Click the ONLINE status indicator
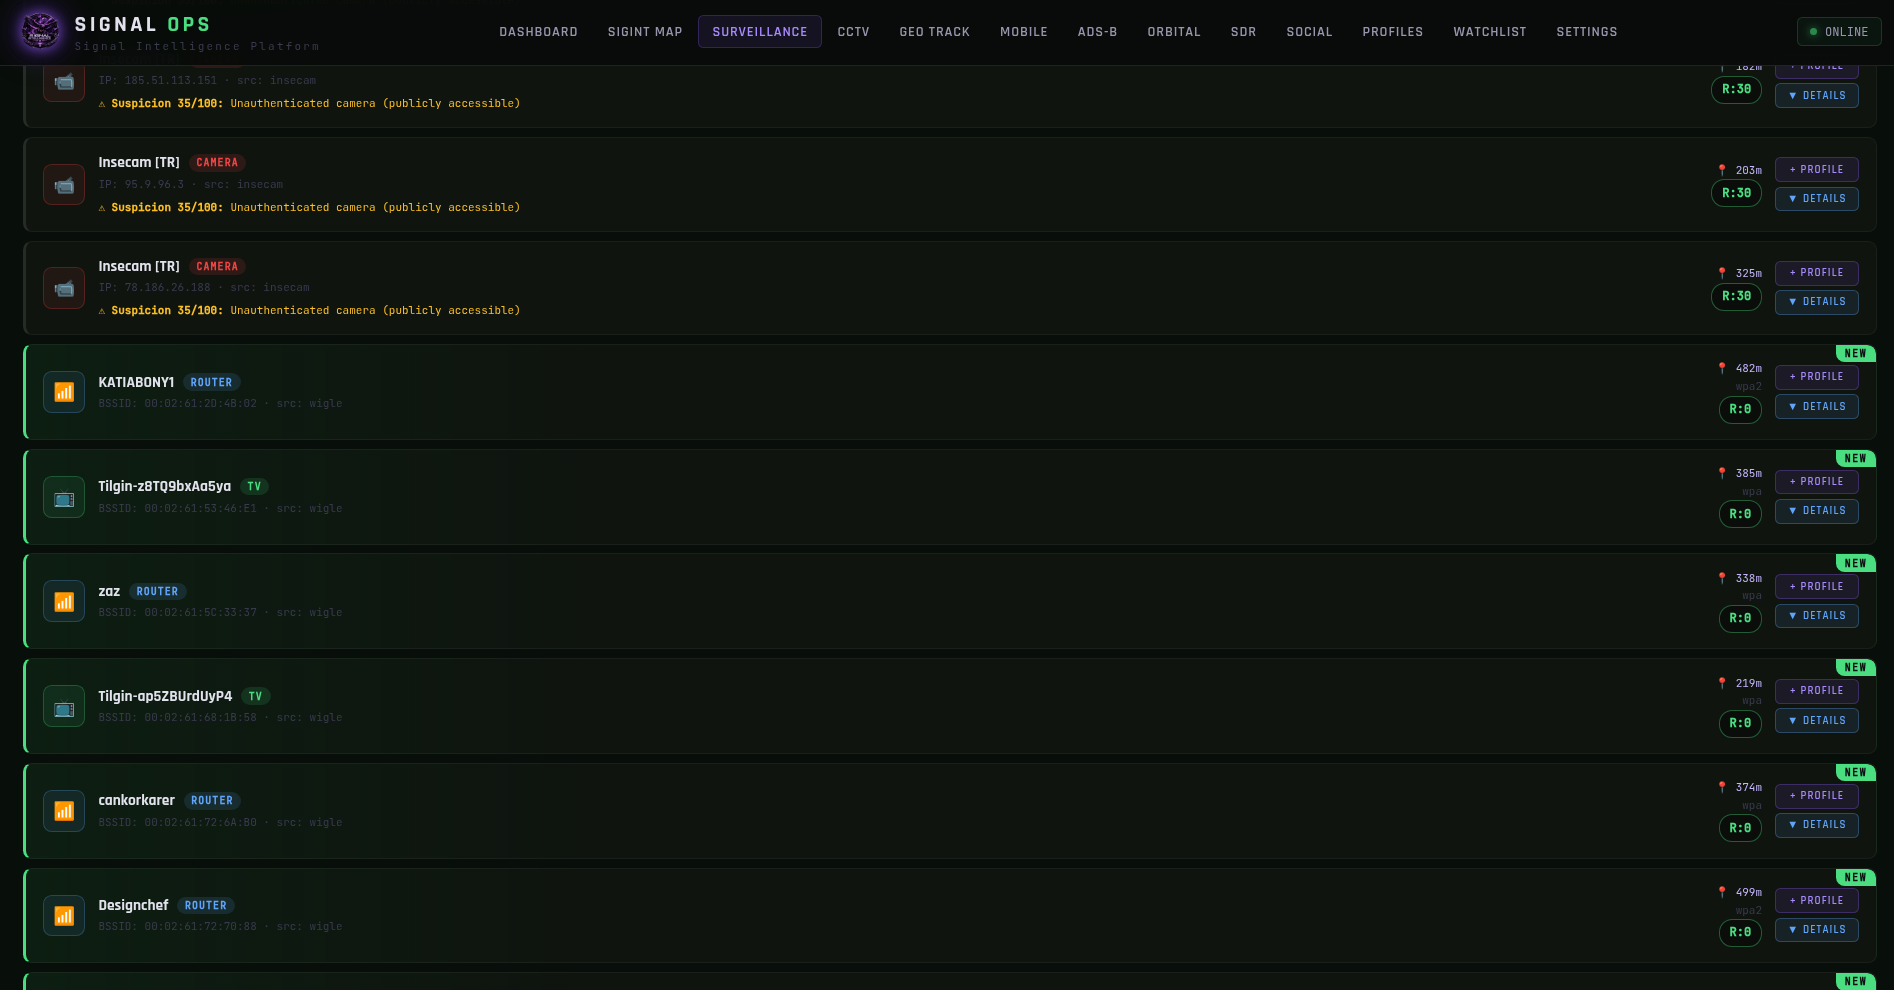 click(1839, 32)
